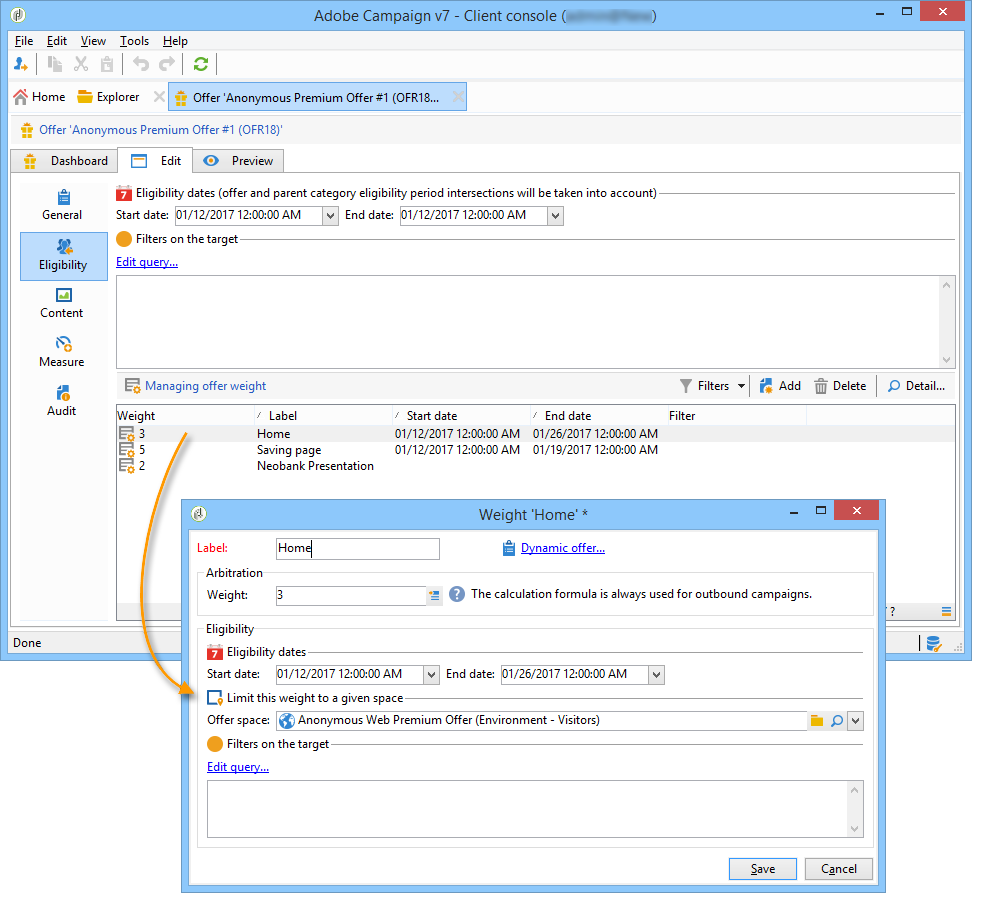Open the Tools menu

[x=134, y=41]
